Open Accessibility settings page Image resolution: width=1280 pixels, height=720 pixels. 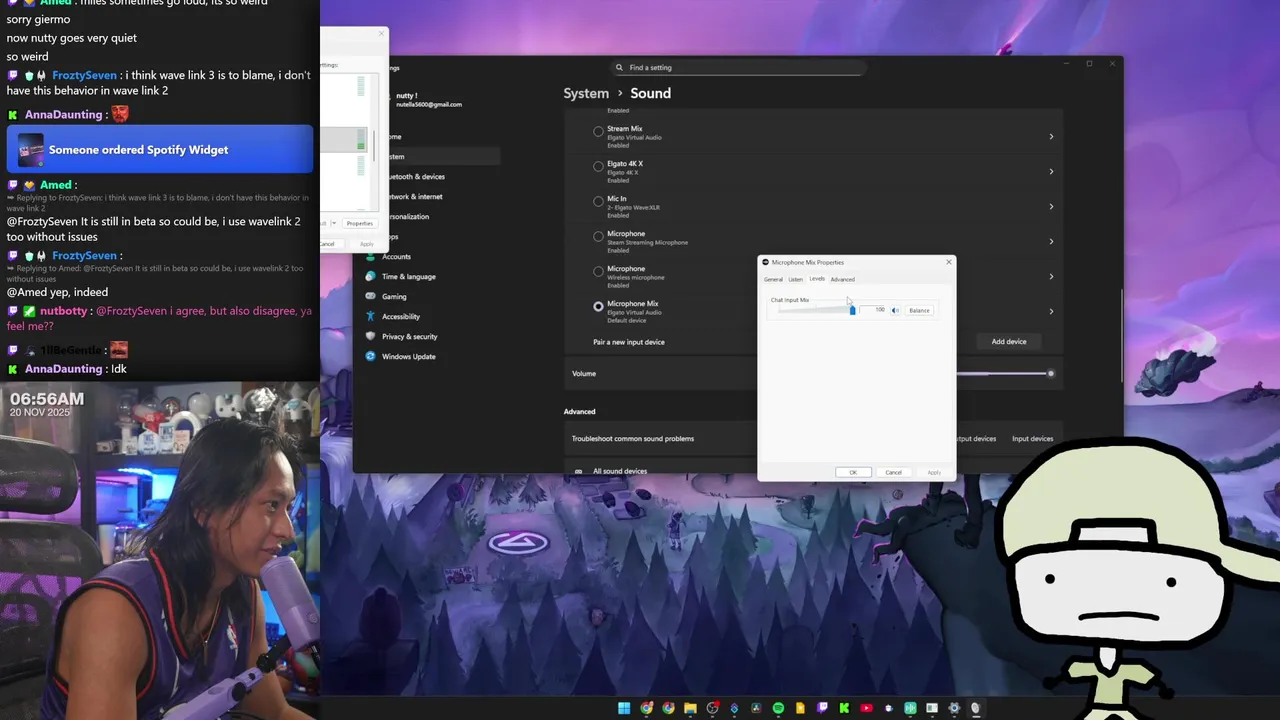[x=400, y=316]
